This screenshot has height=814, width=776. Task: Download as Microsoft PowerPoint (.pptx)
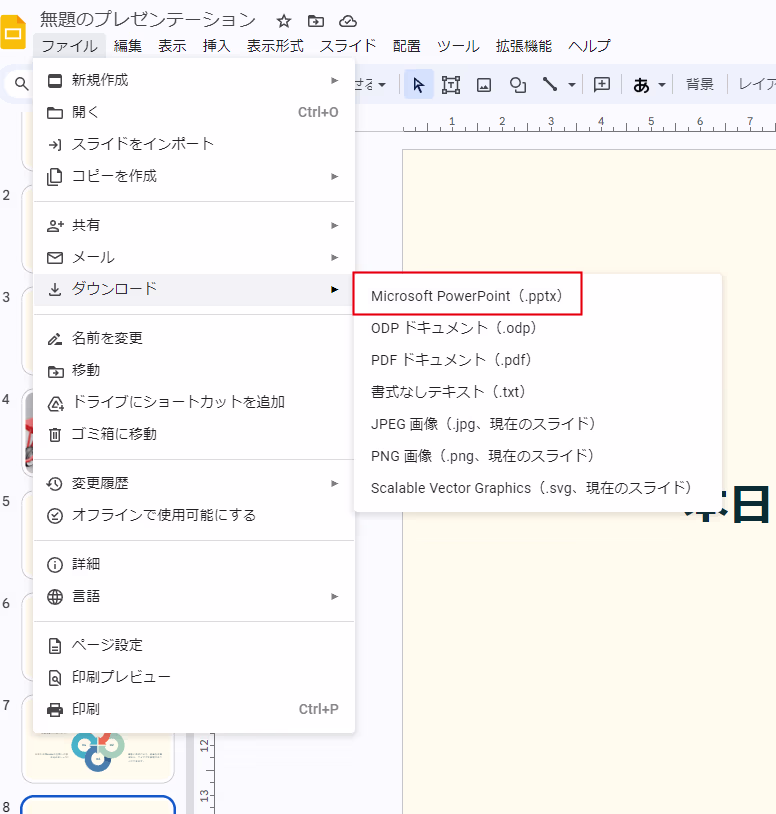point(538,296)
